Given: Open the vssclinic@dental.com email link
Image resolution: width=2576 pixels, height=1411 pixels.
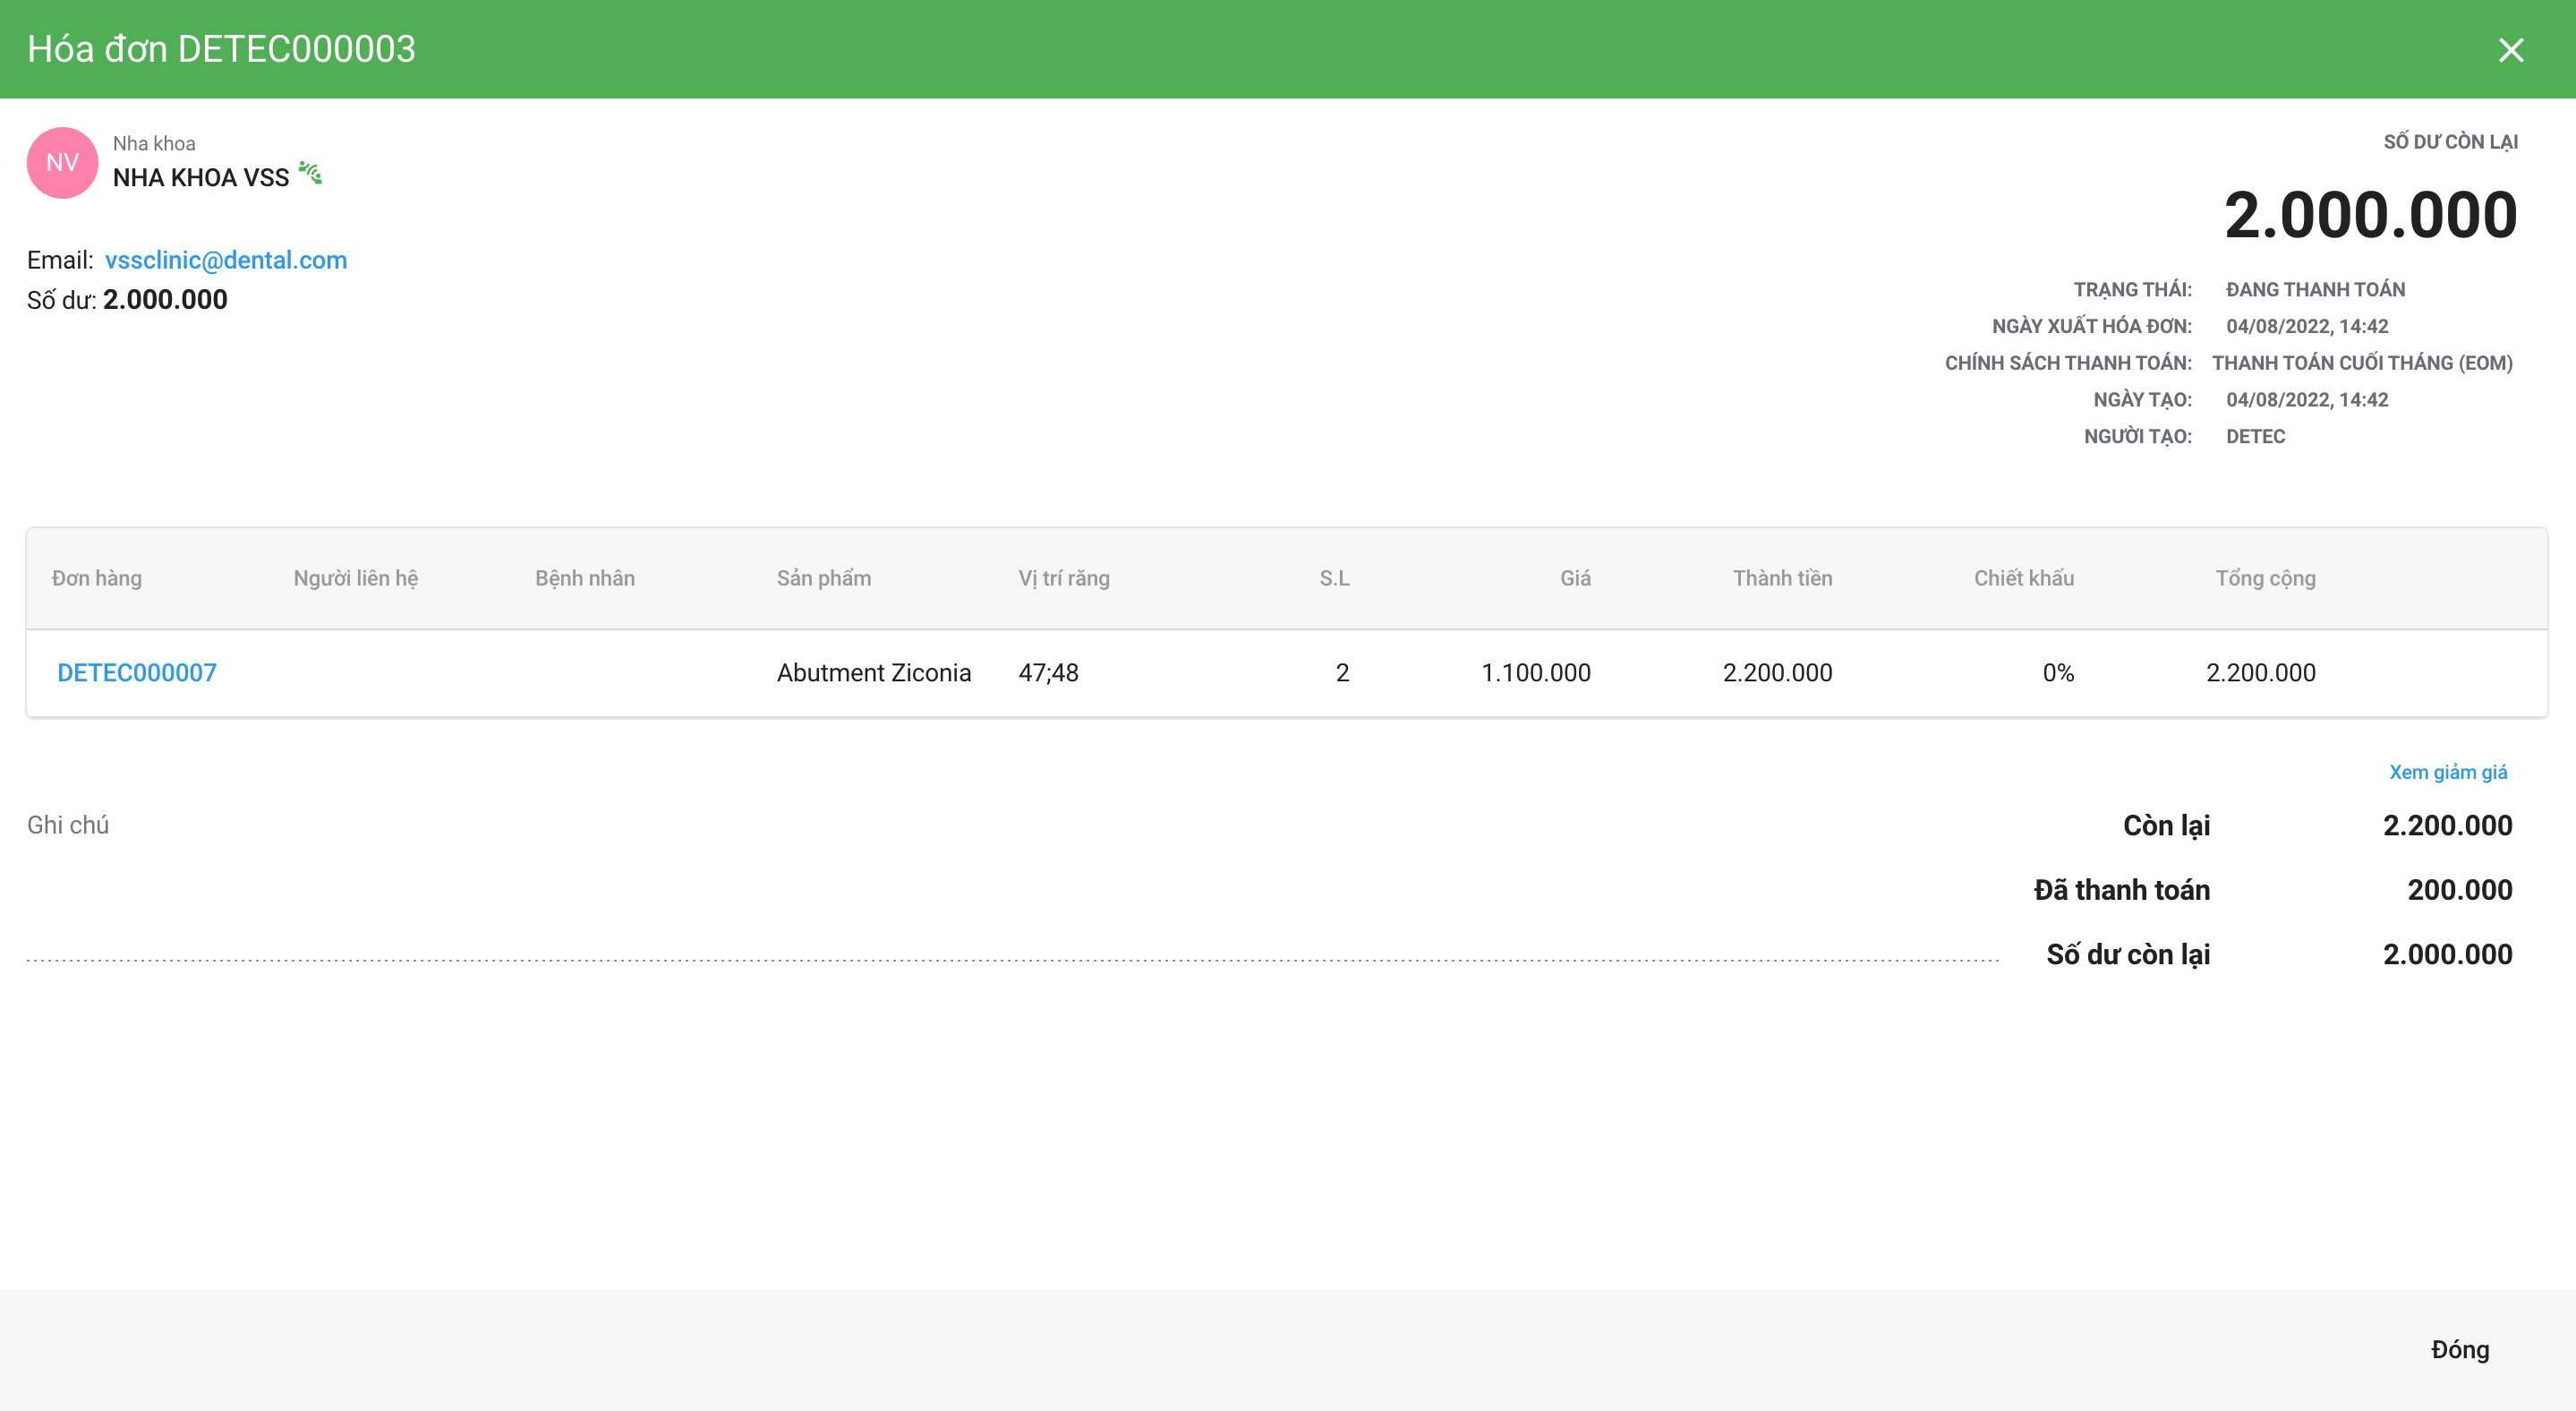Looking at the screenshot, I should tap(226, 260).
